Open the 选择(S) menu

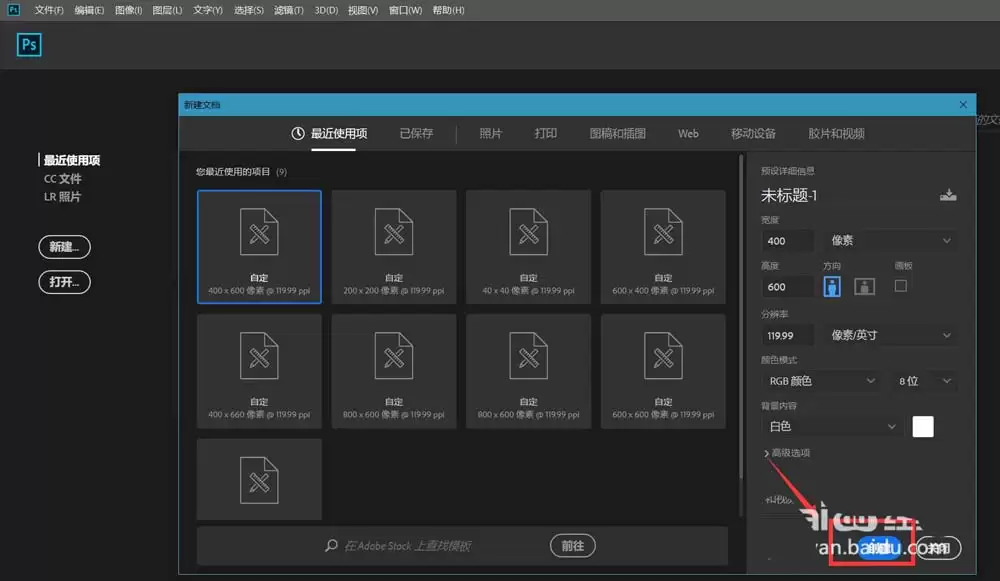click(x=249, y=10)
